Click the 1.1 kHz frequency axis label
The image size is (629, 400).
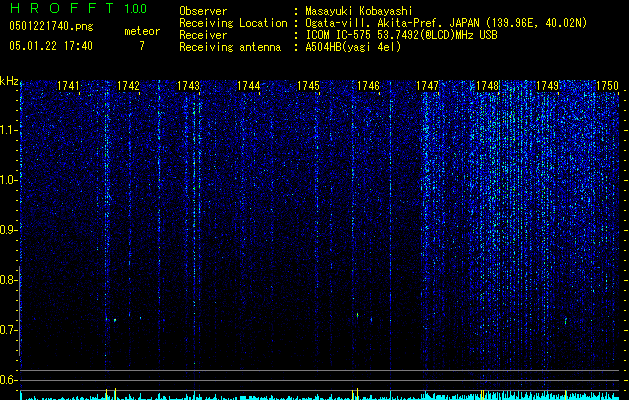tap(8, 130)
